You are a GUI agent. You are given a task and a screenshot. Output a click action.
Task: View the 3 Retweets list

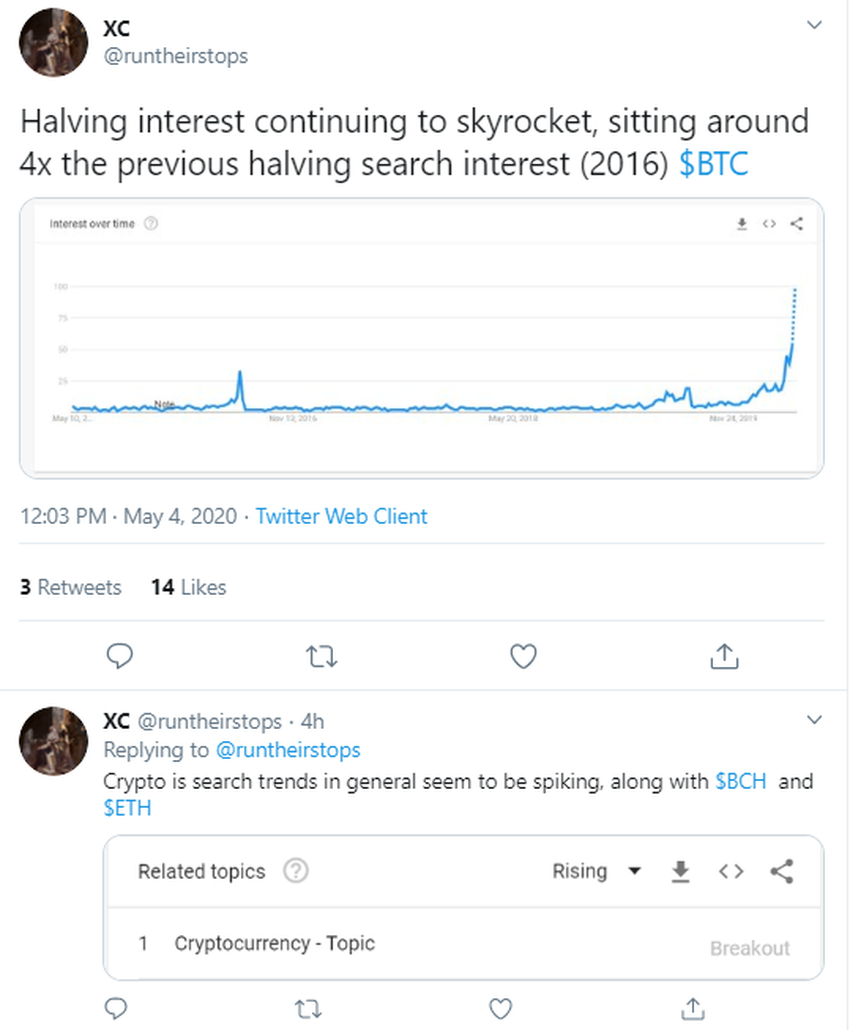click(x=70, y=587)
